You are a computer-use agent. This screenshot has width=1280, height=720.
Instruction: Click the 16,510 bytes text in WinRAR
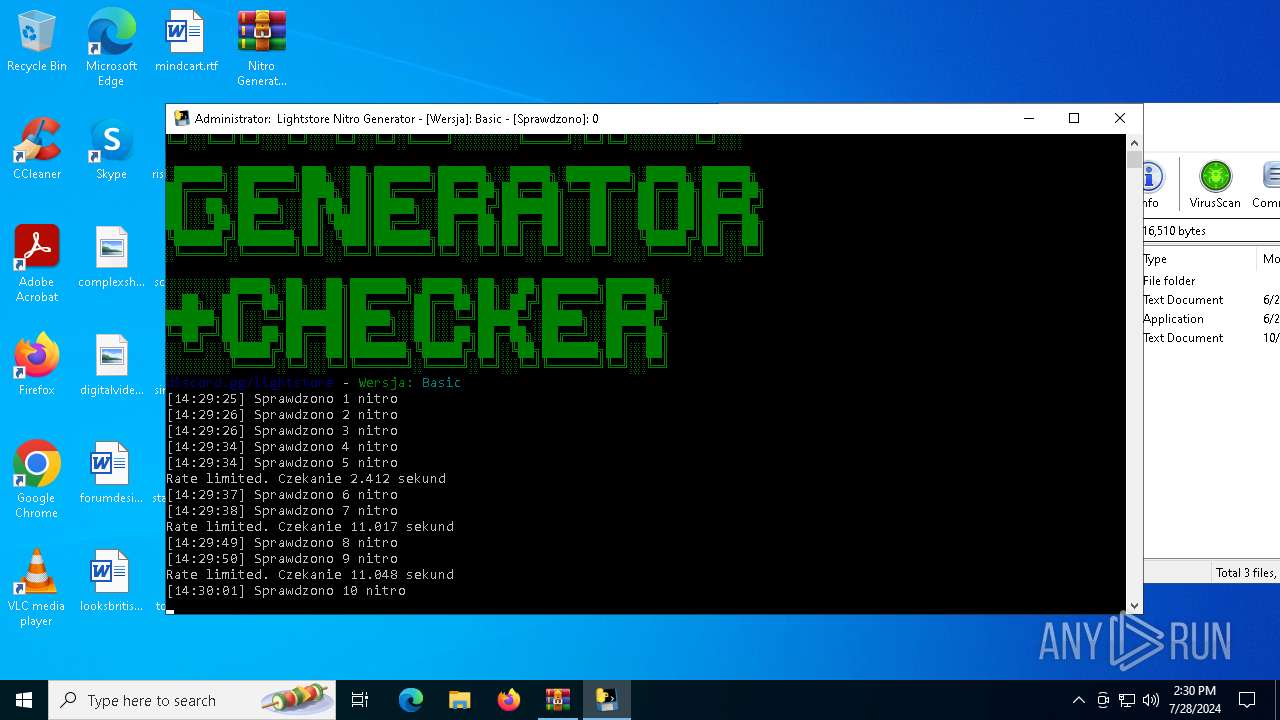[x=1175, y=231]
